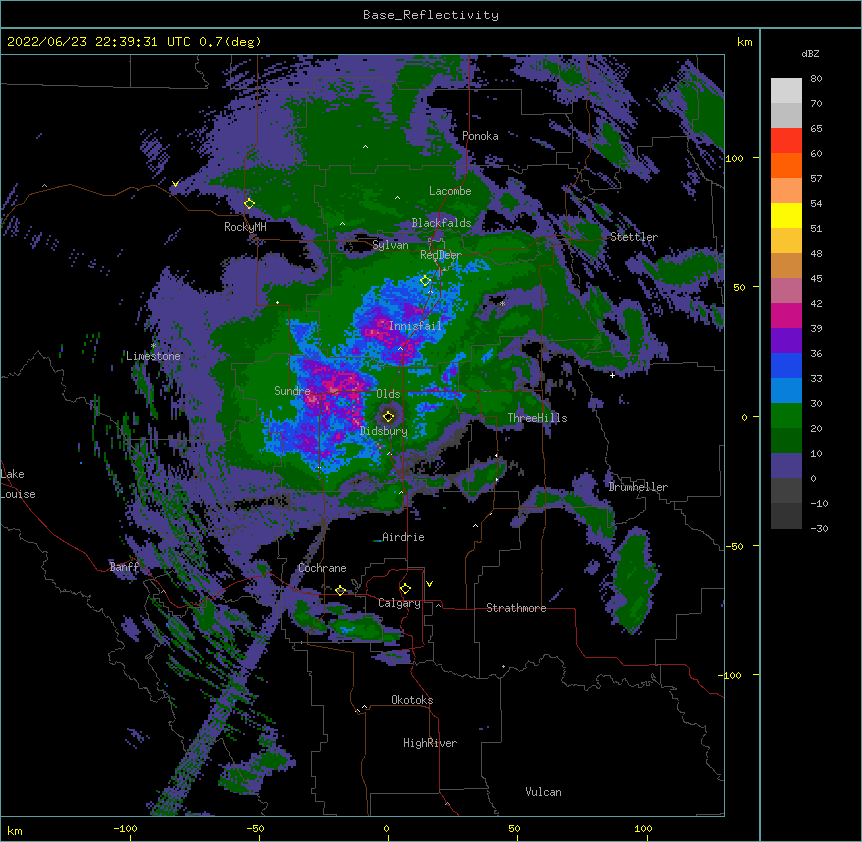Viewport: 862px width, 842px height.
Task: Click the magenta swatch in dBZ legend
Action: click(x=786, y=316)
